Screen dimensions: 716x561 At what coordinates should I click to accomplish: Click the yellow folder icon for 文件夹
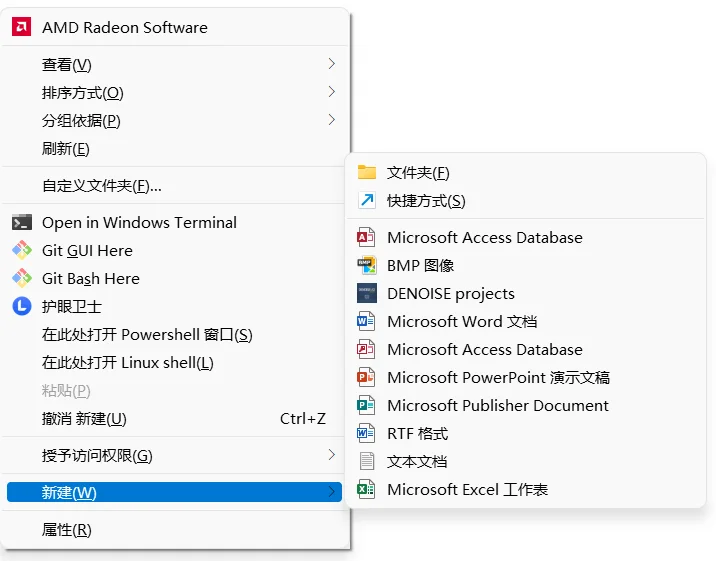pyautogui.click(x=367, y=172)
